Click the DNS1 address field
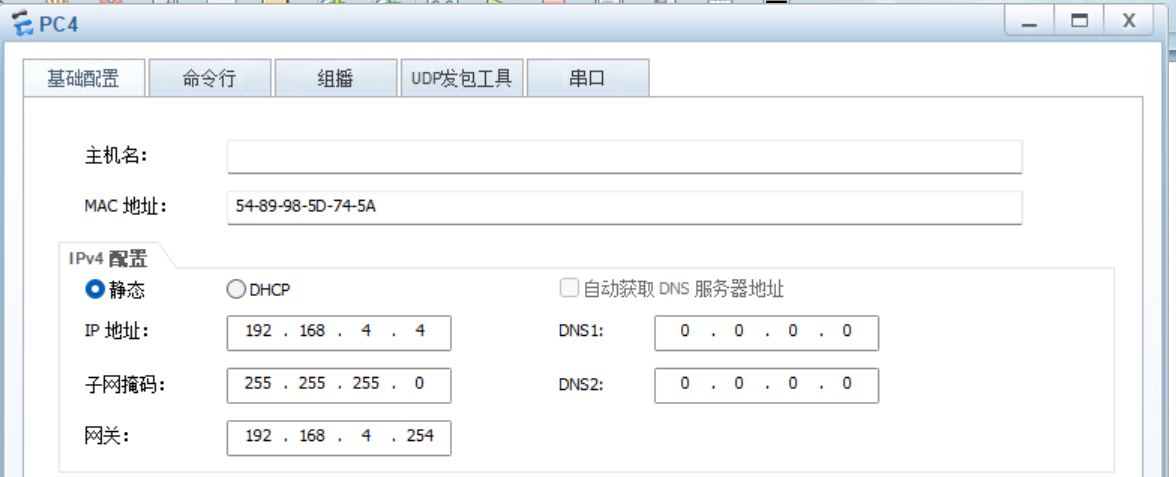The height and width of the screenshot is (477, 1176). pos(766,333)
